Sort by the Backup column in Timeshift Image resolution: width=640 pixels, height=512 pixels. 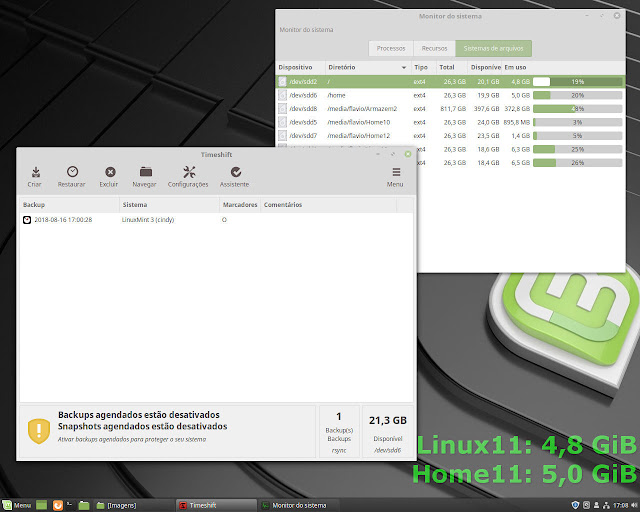(x=69, y=205)
